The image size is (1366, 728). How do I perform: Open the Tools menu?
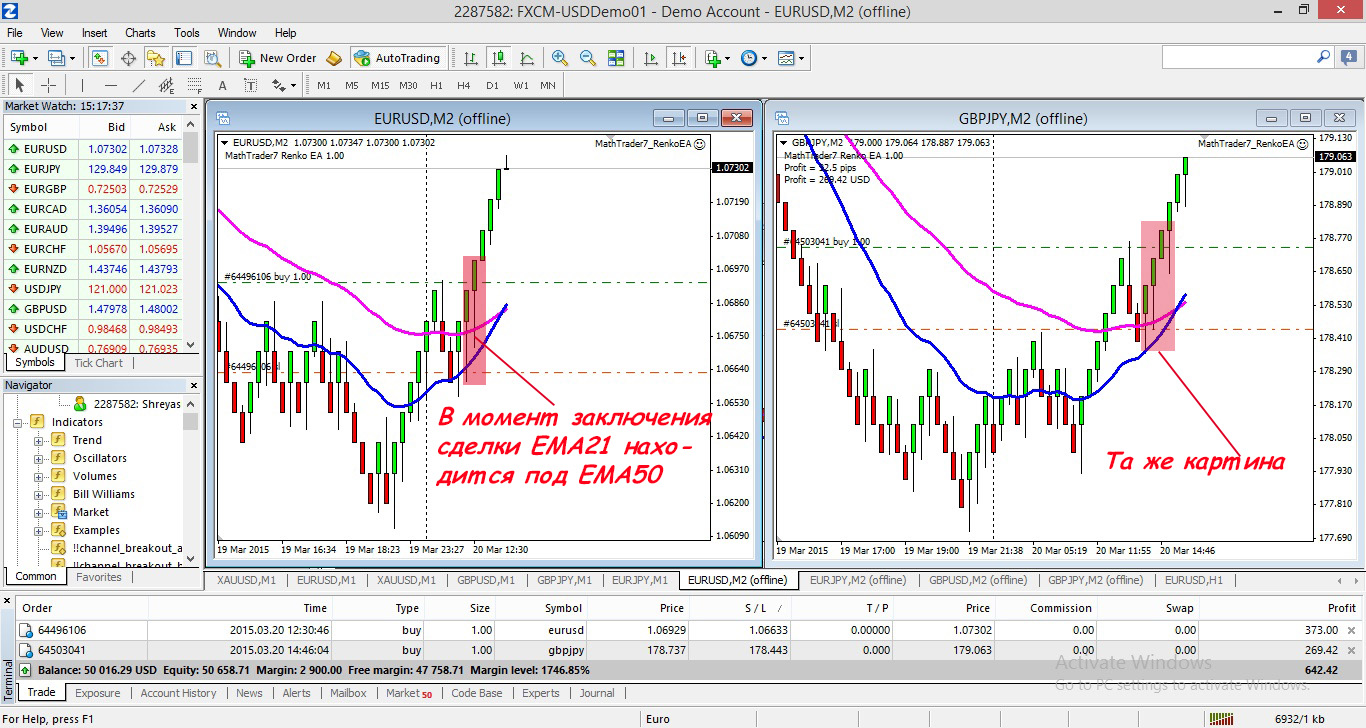tap(187, 33)
